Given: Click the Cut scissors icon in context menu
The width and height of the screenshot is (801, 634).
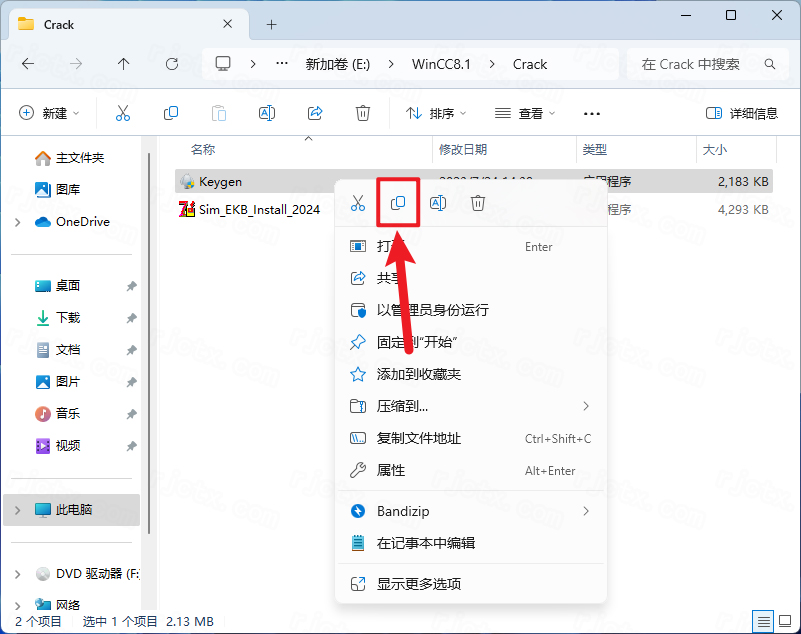Looking at the screenshot, I should (x=358, y=203).
